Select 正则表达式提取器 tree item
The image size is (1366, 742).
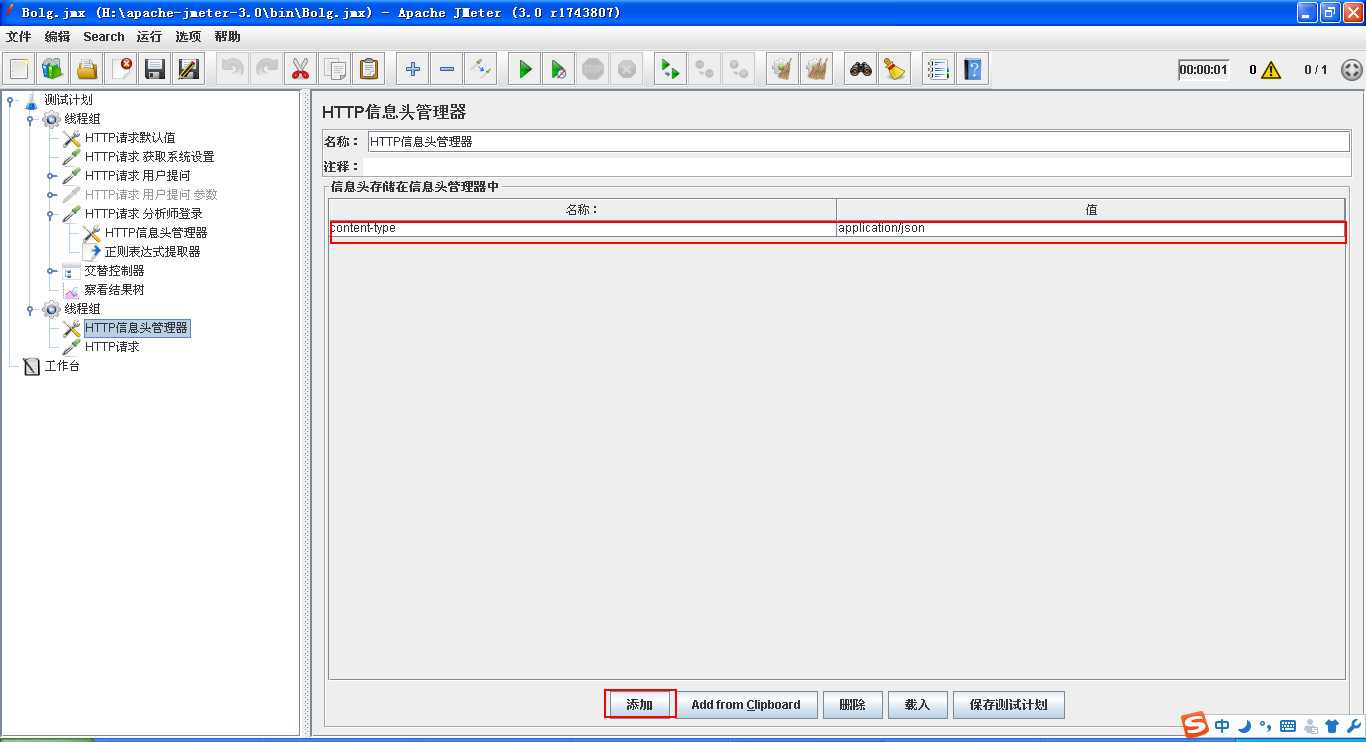pyautogui.click(x=152, y=252)
